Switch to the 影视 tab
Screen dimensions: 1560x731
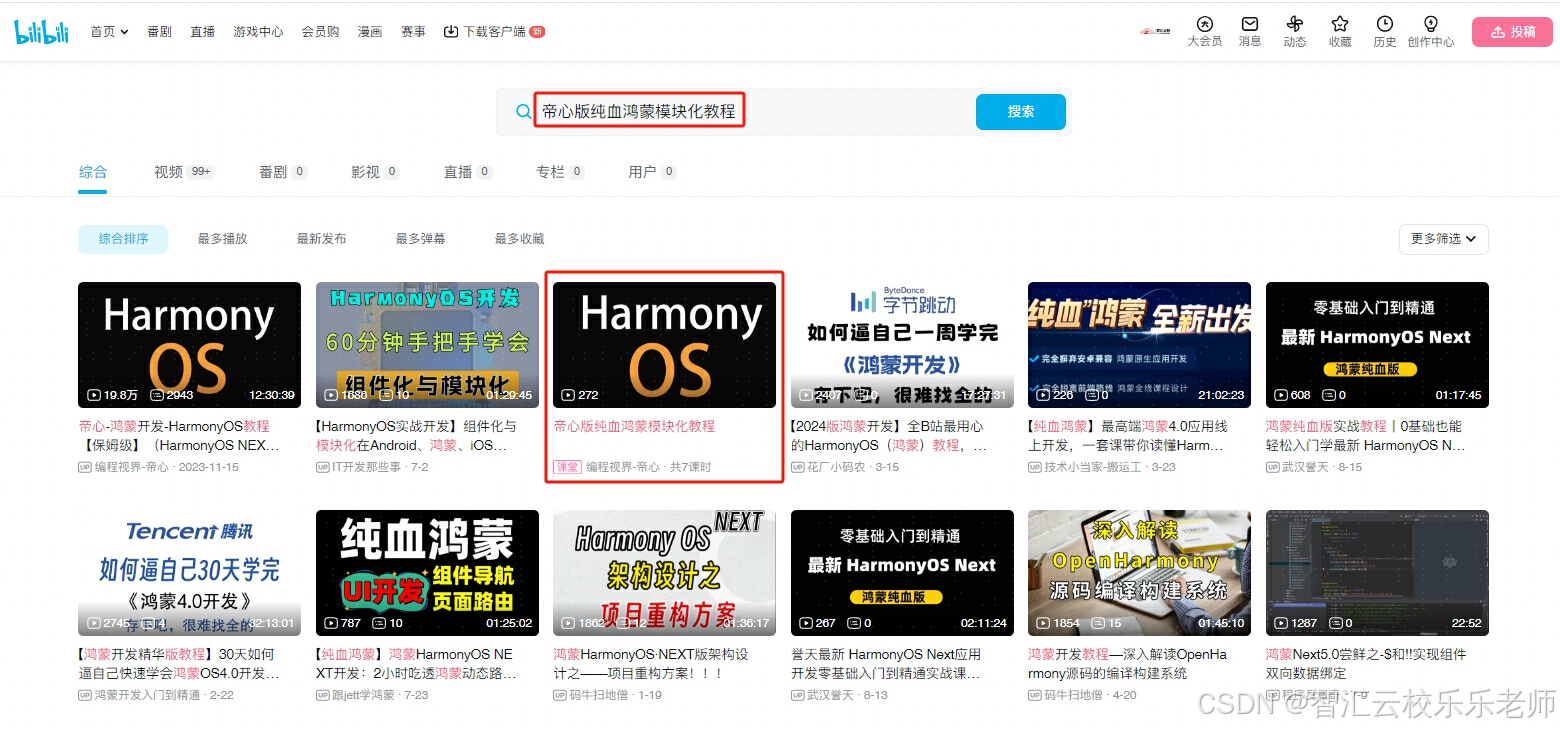[x=375, y=172]
